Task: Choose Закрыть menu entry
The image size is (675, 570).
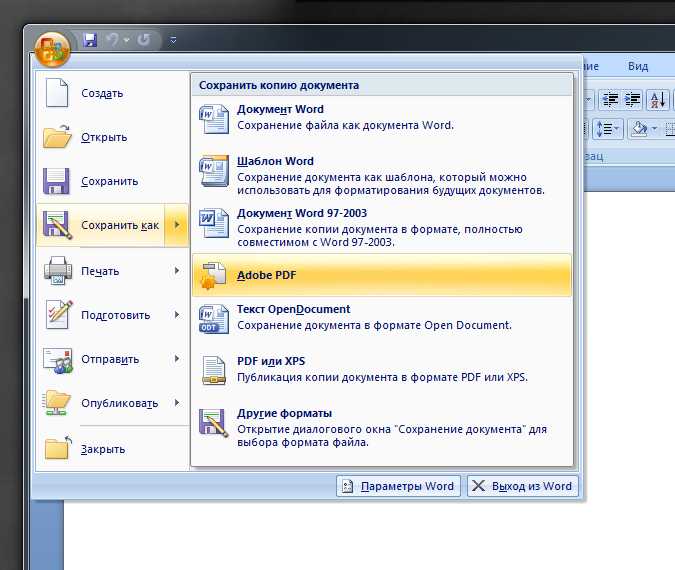Action: (x=113, y=449)
